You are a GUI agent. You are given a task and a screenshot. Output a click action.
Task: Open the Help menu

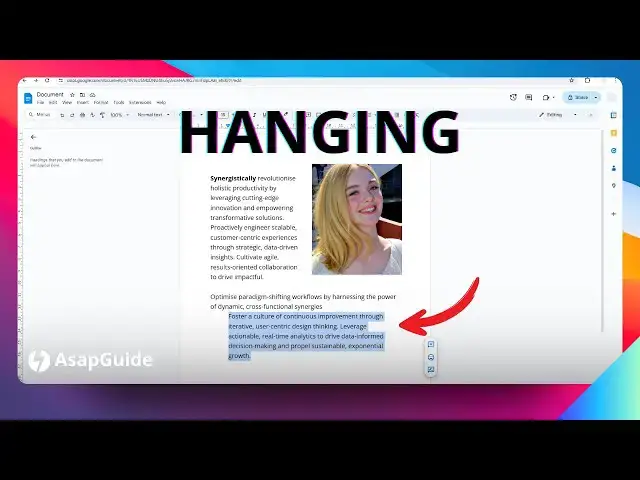pyautogui.click(x=161, y=102)
